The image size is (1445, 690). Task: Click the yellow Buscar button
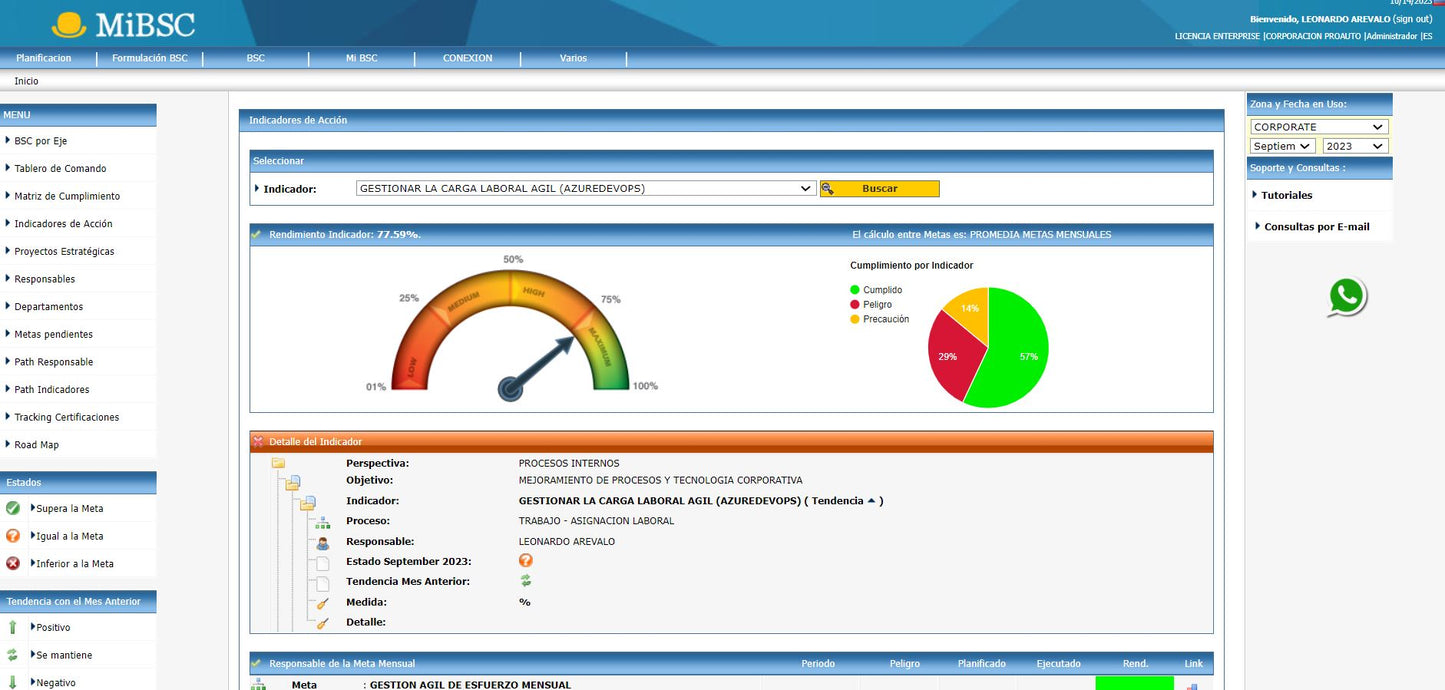(x=879, y=188)
